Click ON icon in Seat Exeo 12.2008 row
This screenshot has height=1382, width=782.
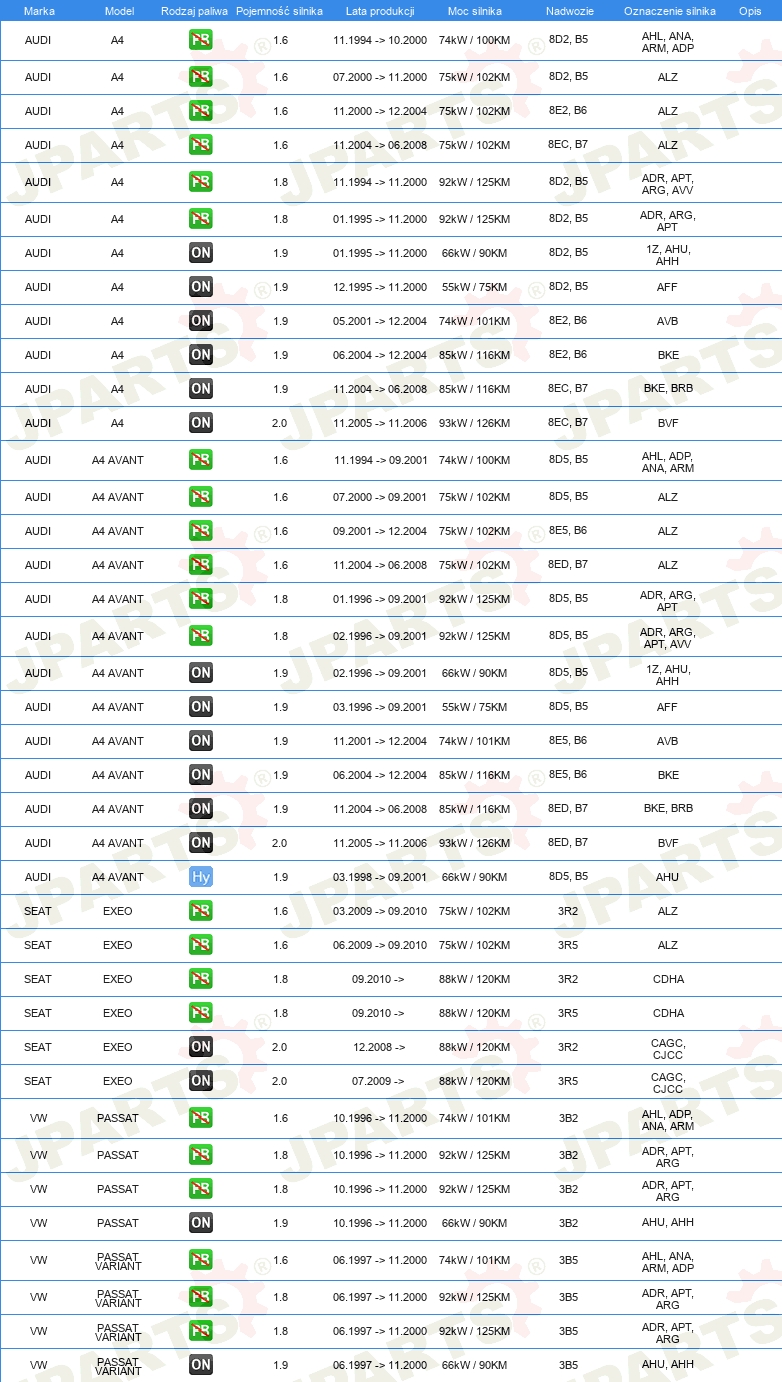(x=201, y=1047)
